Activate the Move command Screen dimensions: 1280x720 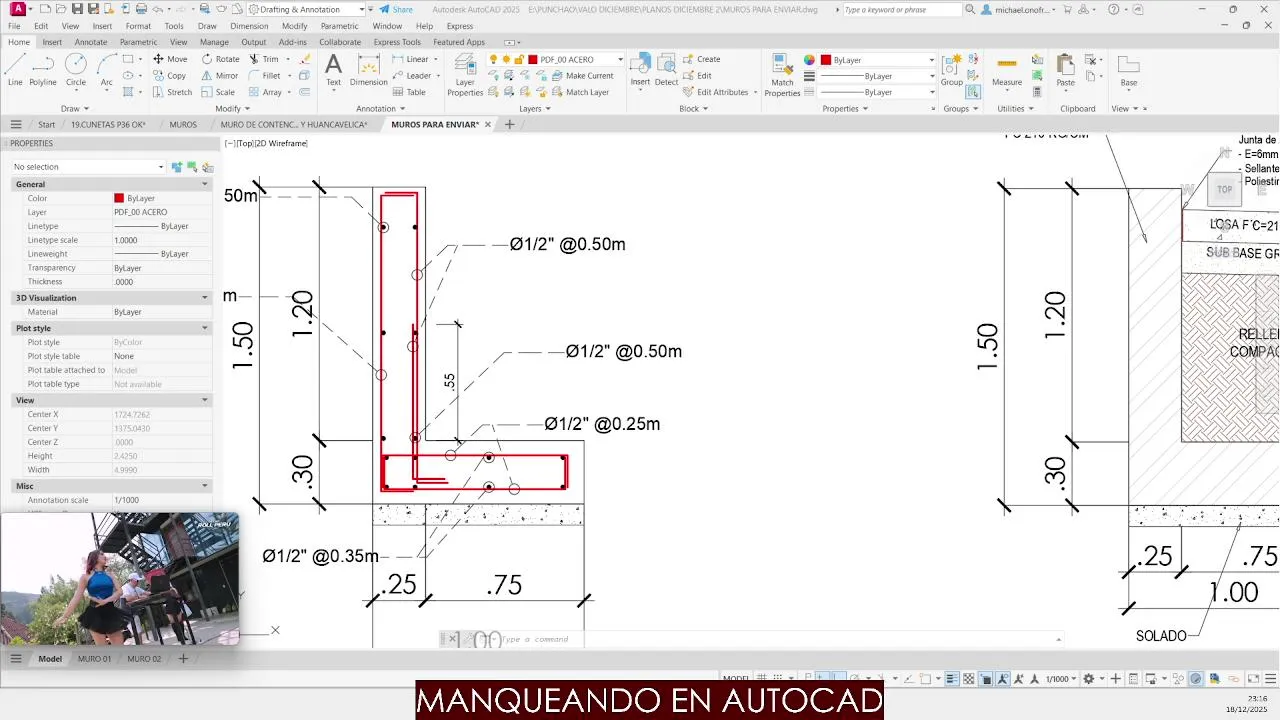pyautogui.click(x=169, y=59)
